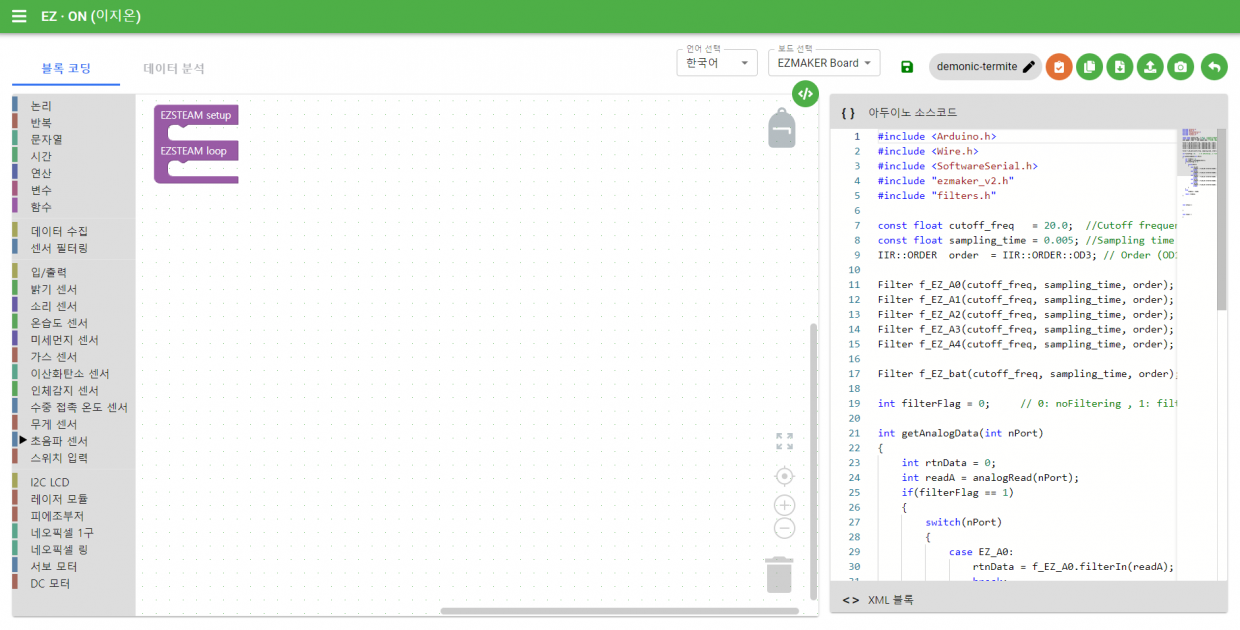Click the green save floppy disk icon
1240x630 pixels.
click(x=907, y=67)
